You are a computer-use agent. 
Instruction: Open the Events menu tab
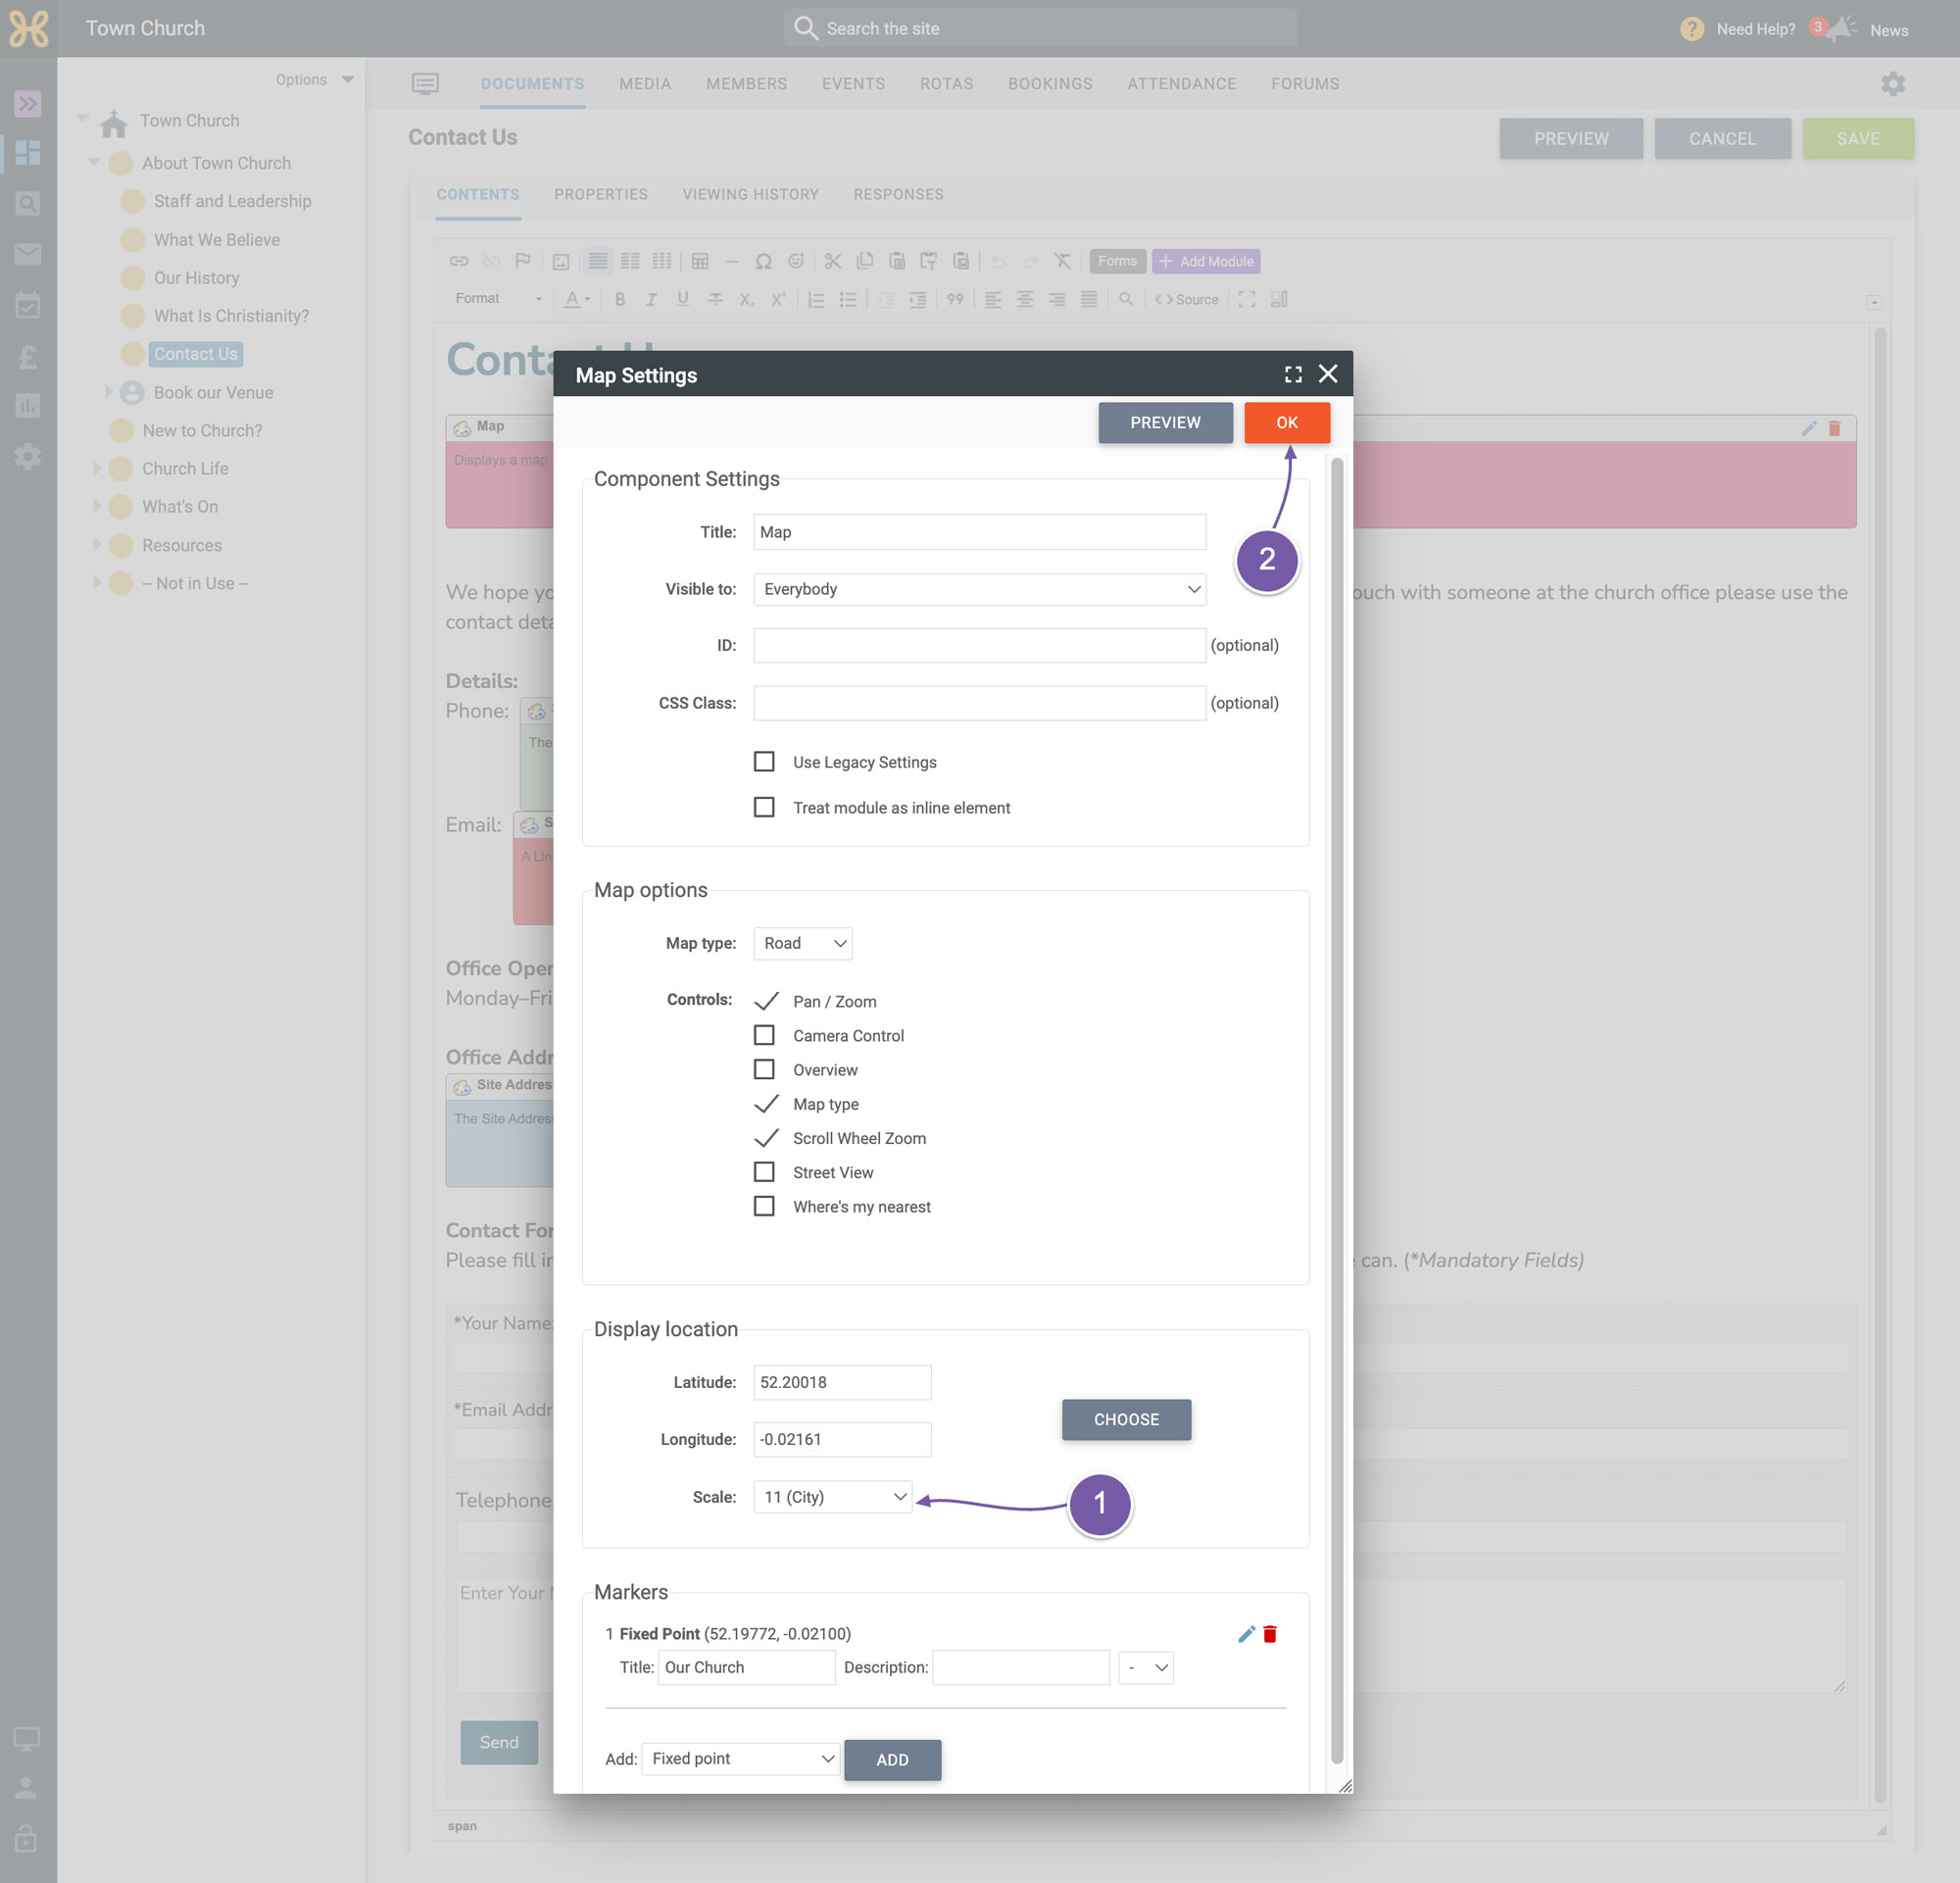point(853,84)
